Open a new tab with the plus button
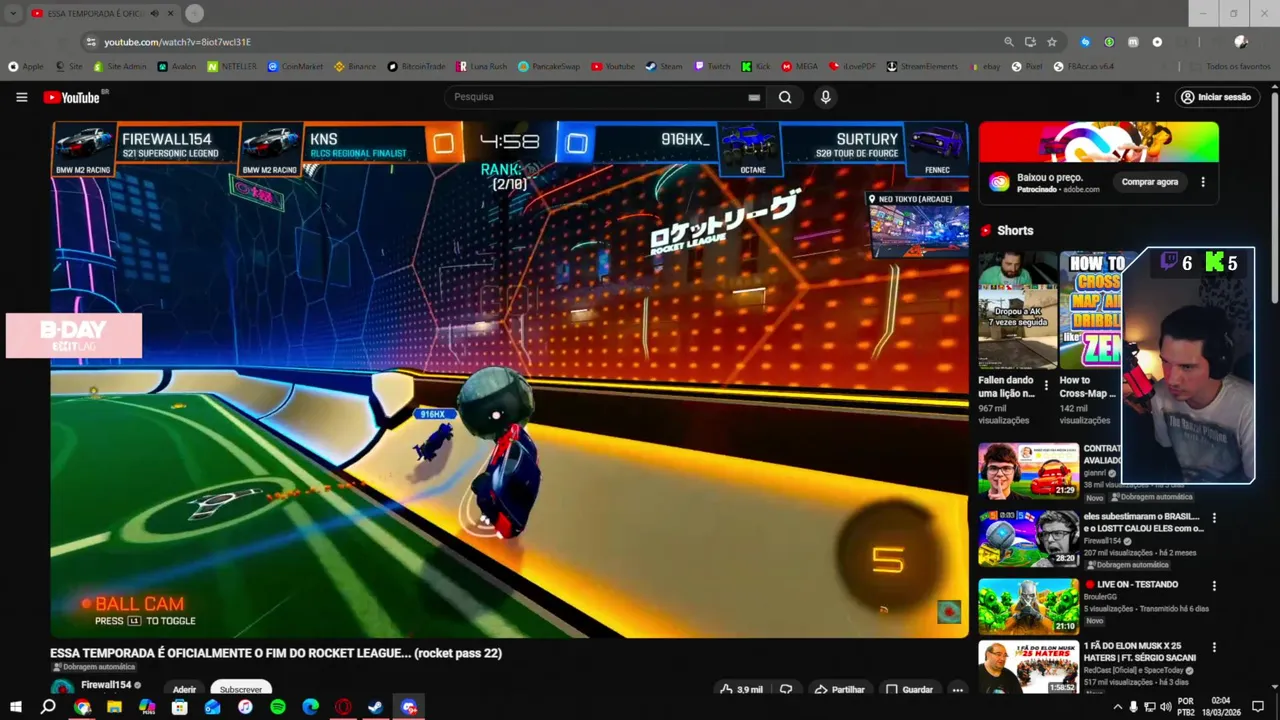The height and width of the screenshot is (720, 1280). coord(194,13)
